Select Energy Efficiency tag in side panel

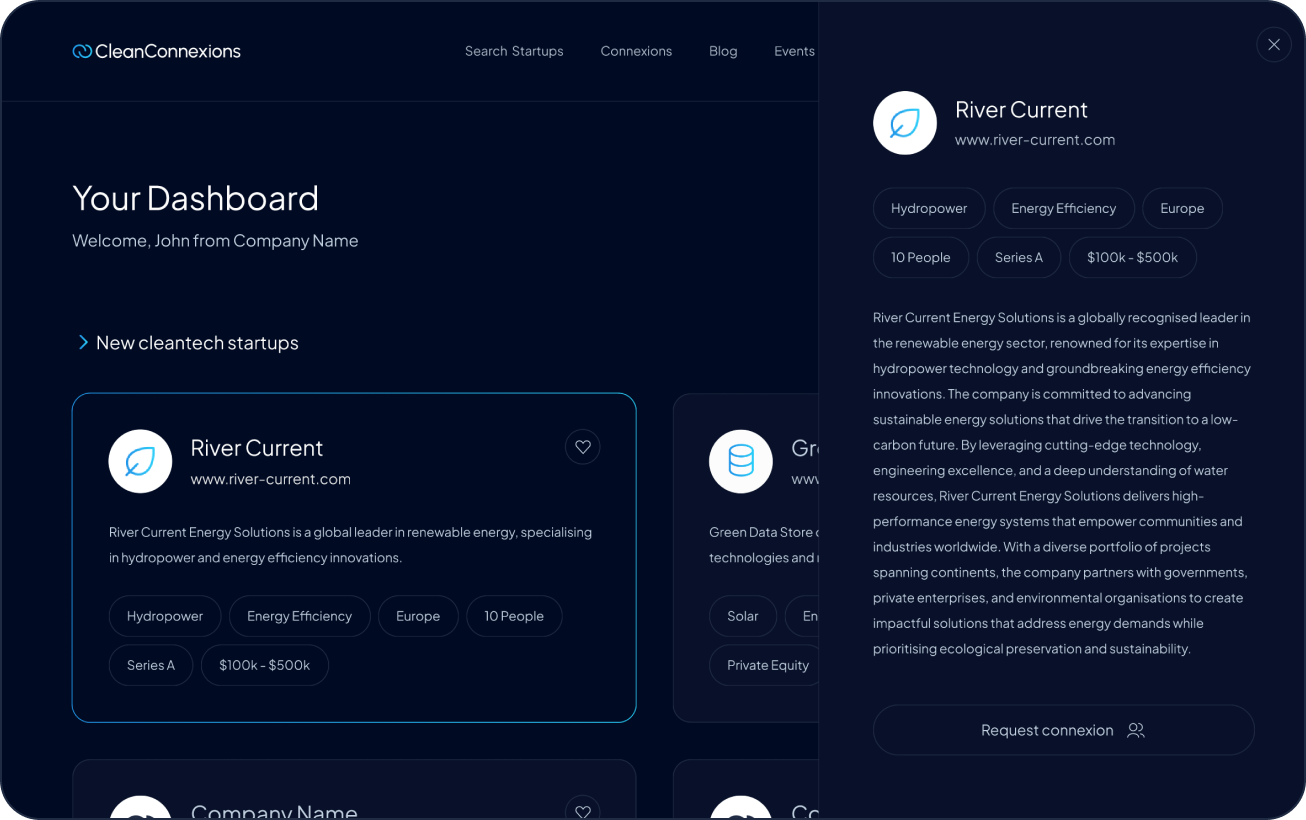tap(1064, 208)
